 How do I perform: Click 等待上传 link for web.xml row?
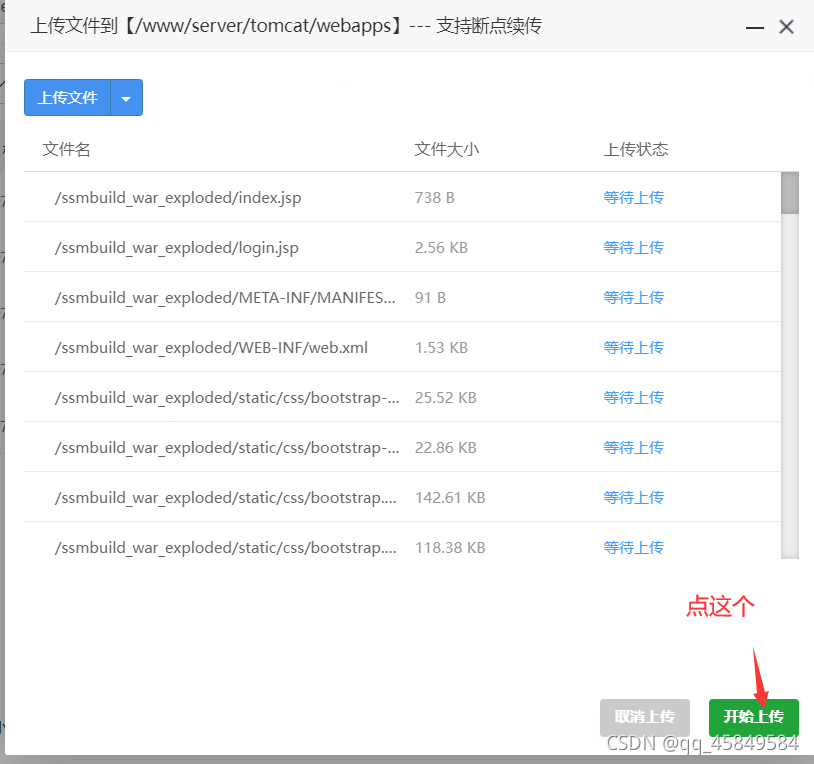coord(633,347)
